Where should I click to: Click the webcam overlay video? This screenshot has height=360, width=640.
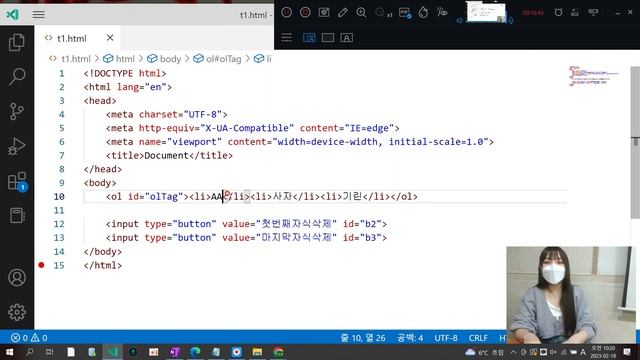571,295
